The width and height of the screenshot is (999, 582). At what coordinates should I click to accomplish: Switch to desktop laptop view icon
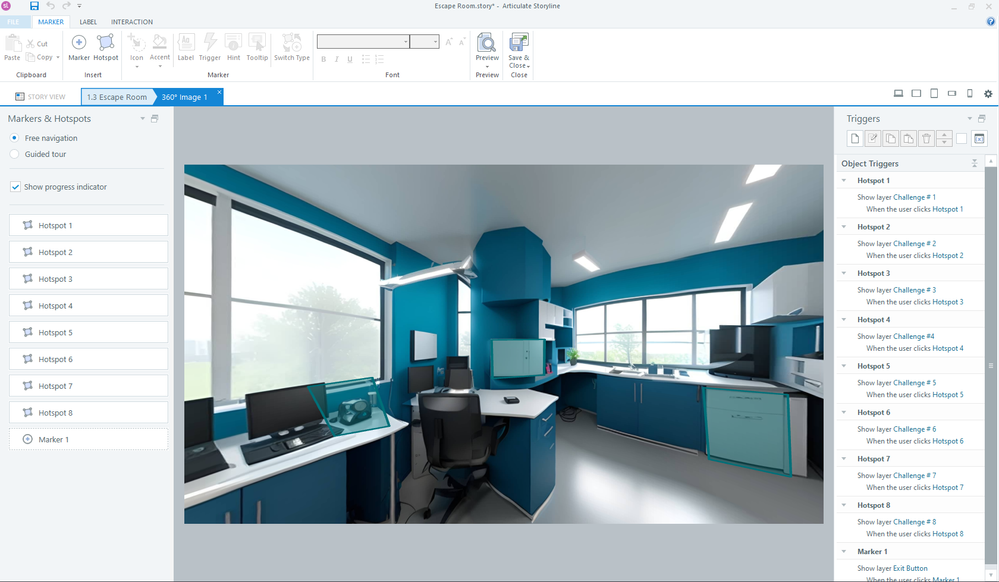point(898,94)
